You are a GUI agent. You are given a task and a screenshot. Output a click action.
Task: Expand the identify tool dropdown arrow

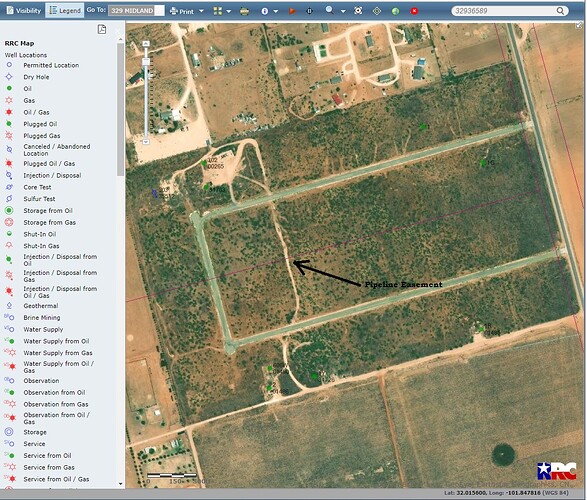[276, 12]
